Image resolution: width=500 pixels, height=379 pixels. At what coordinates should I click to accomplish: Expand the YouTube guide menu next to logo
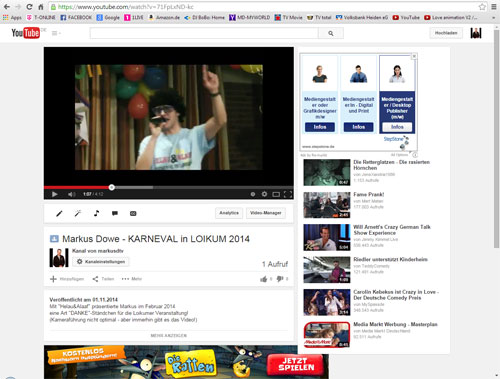[x=56, y=33]
